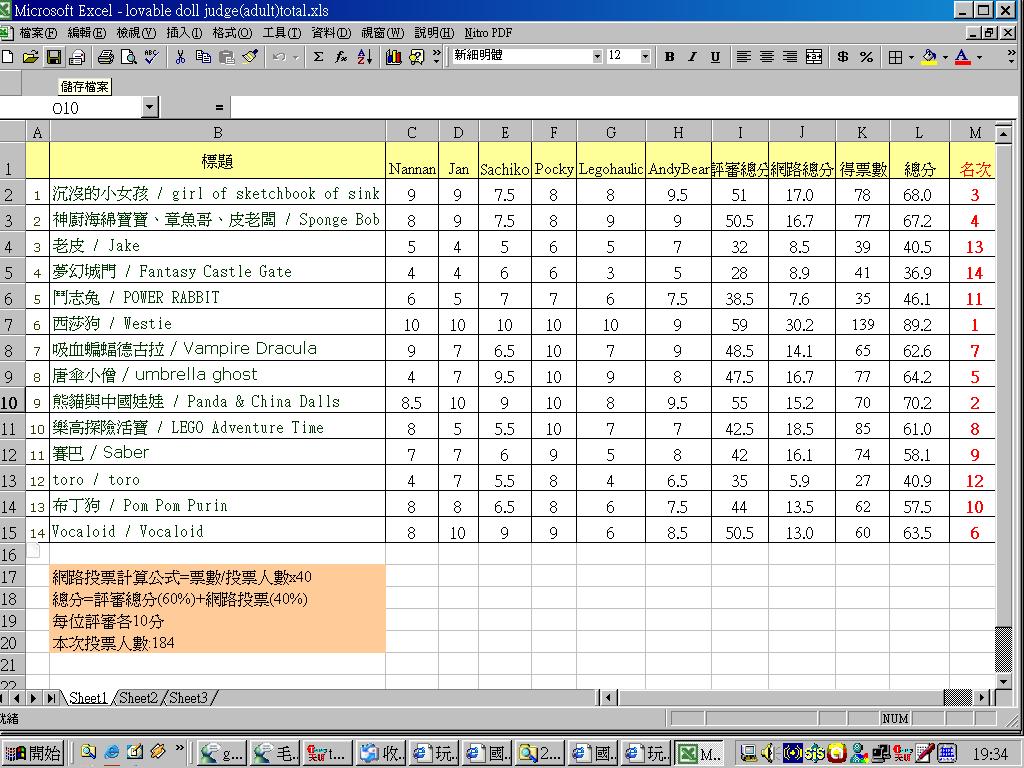The image size is (1024, 768).
Task: Open the font name dropdown
Action: [x=597, y=57]
